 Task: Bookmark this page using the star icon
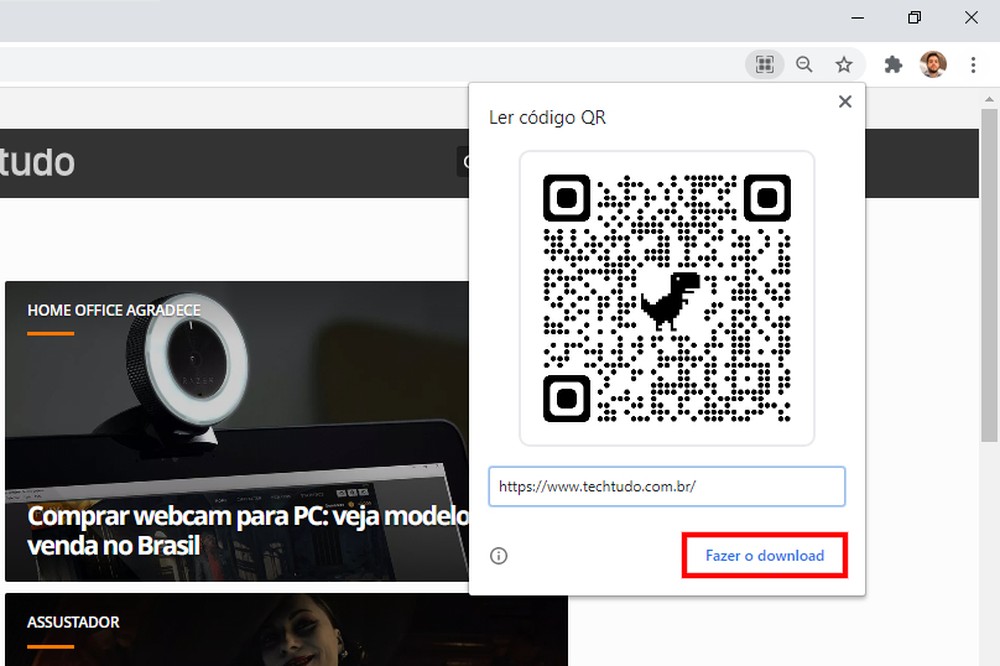(845, 64)
